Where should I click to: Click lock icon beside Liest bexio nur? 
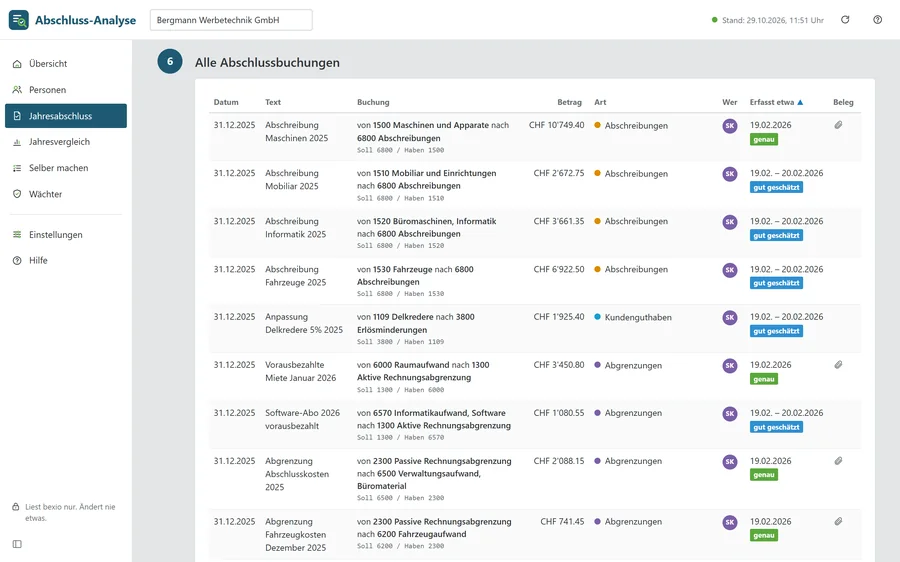coord(16,507)
